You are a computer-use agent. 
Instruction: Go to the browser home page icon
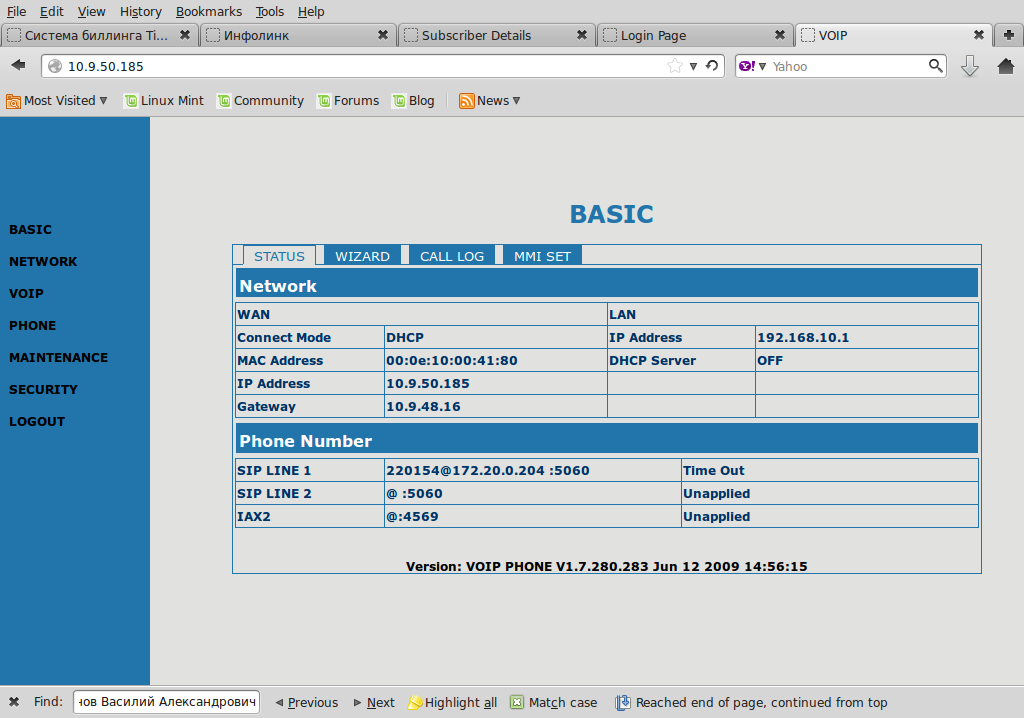(x=1006, y=66)
